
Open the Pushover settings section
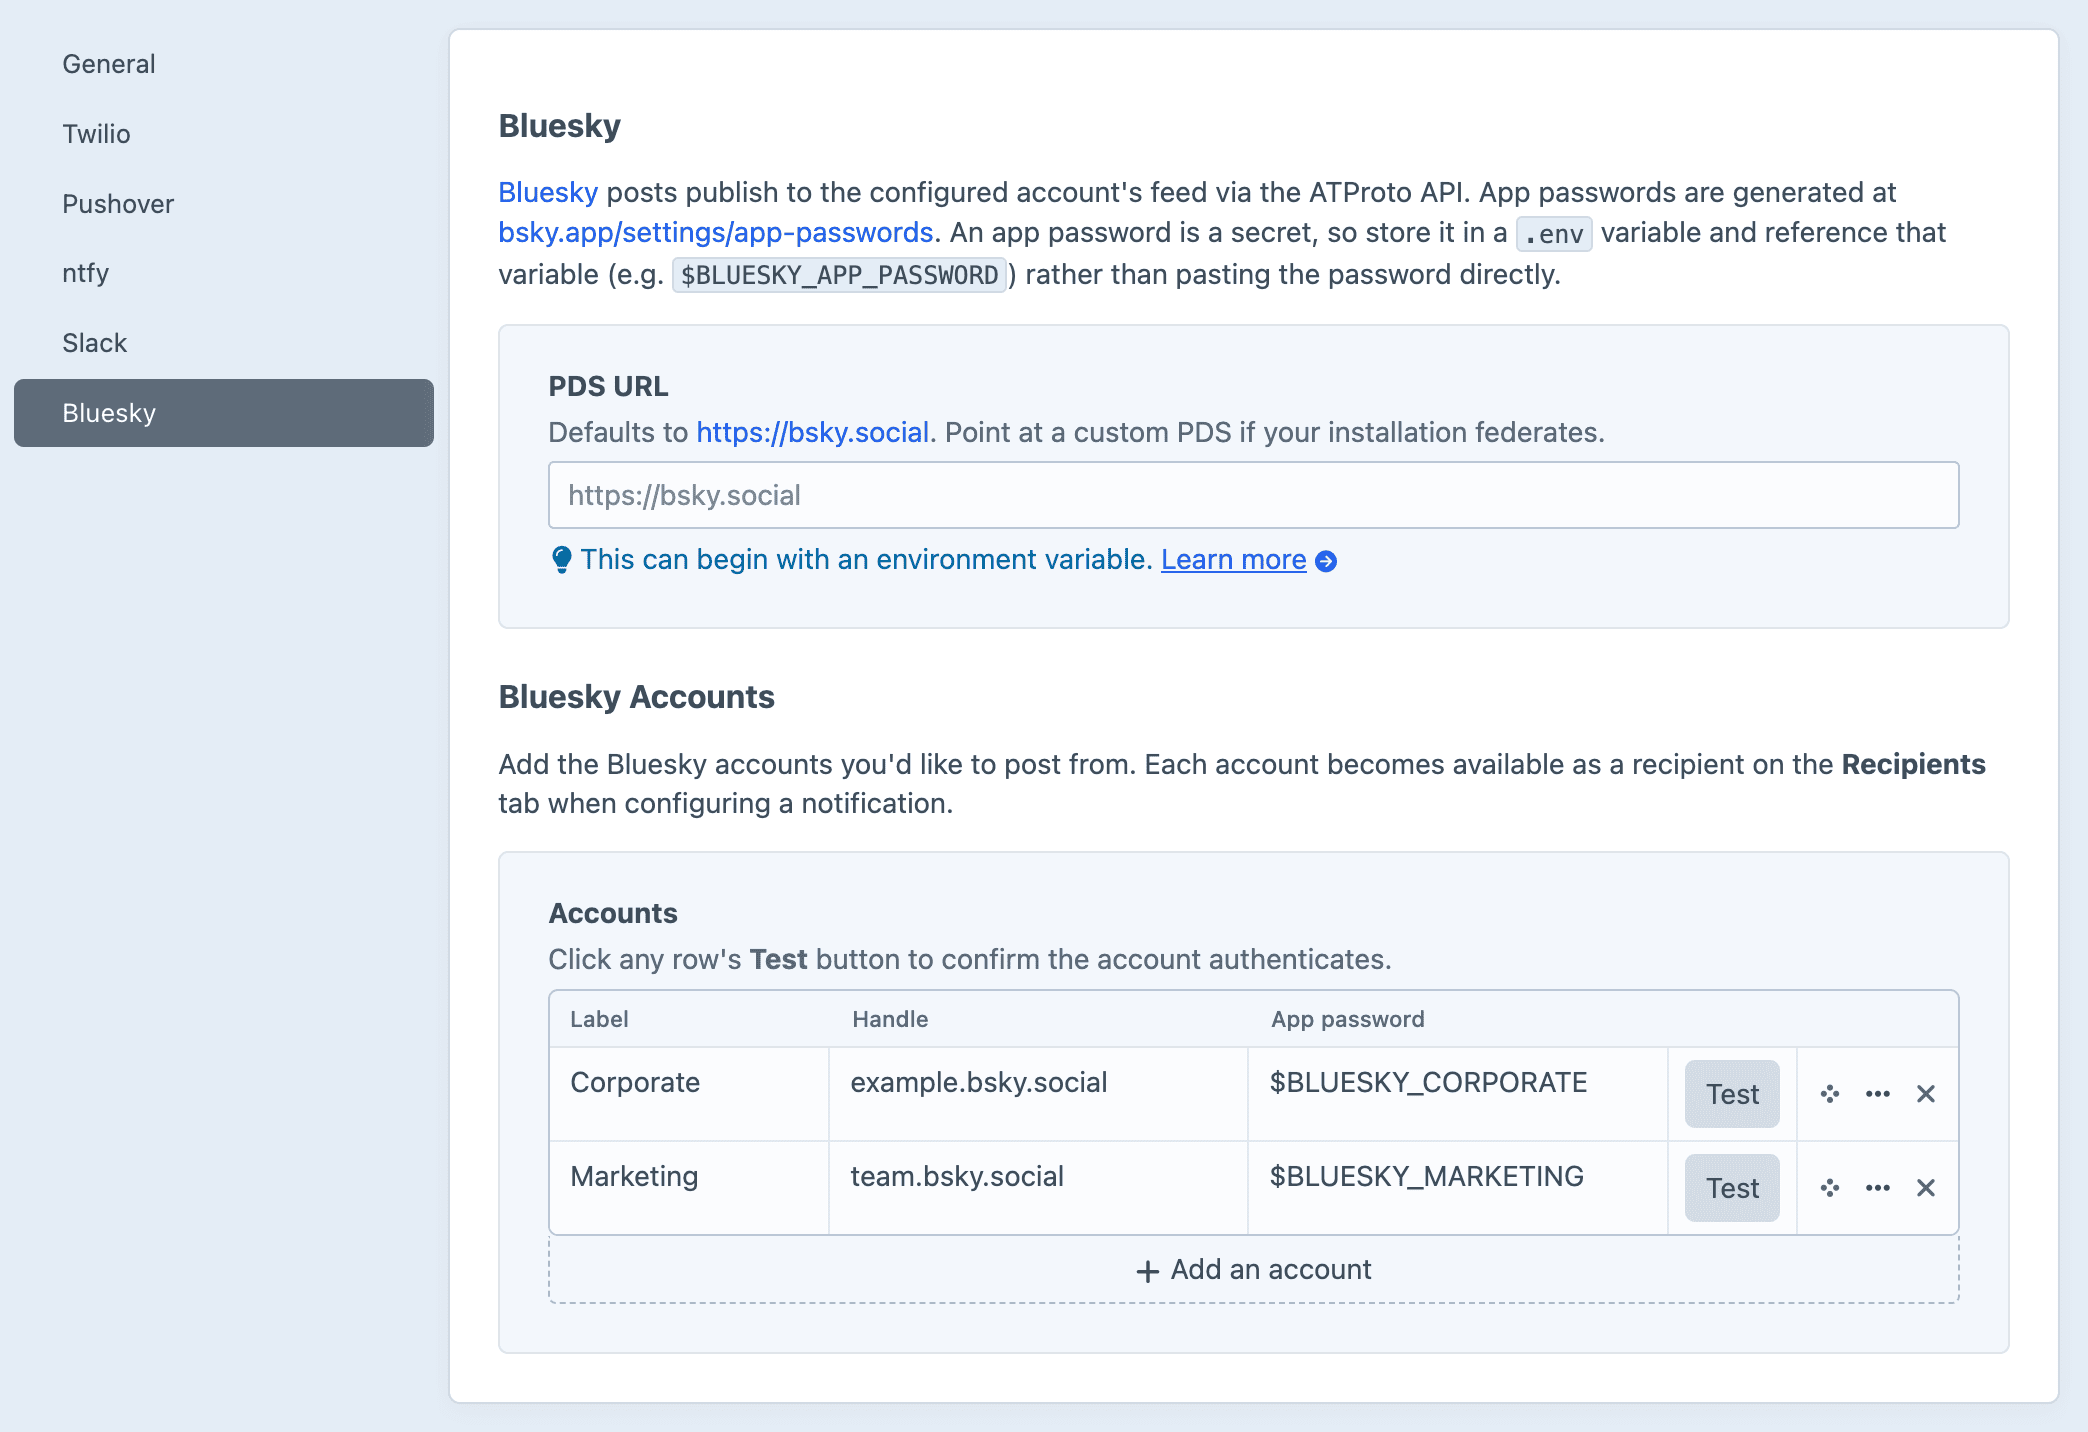pyautogui.click(x=224, y=204)
